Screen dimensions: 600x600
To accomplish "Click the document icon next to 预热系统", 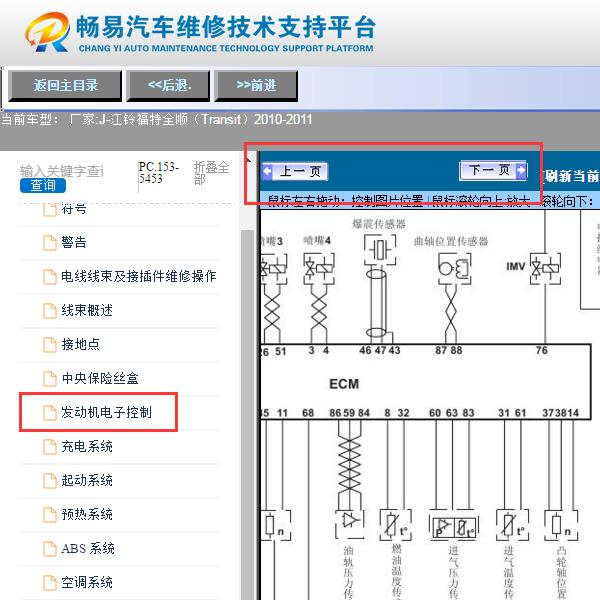I will 50,515.
